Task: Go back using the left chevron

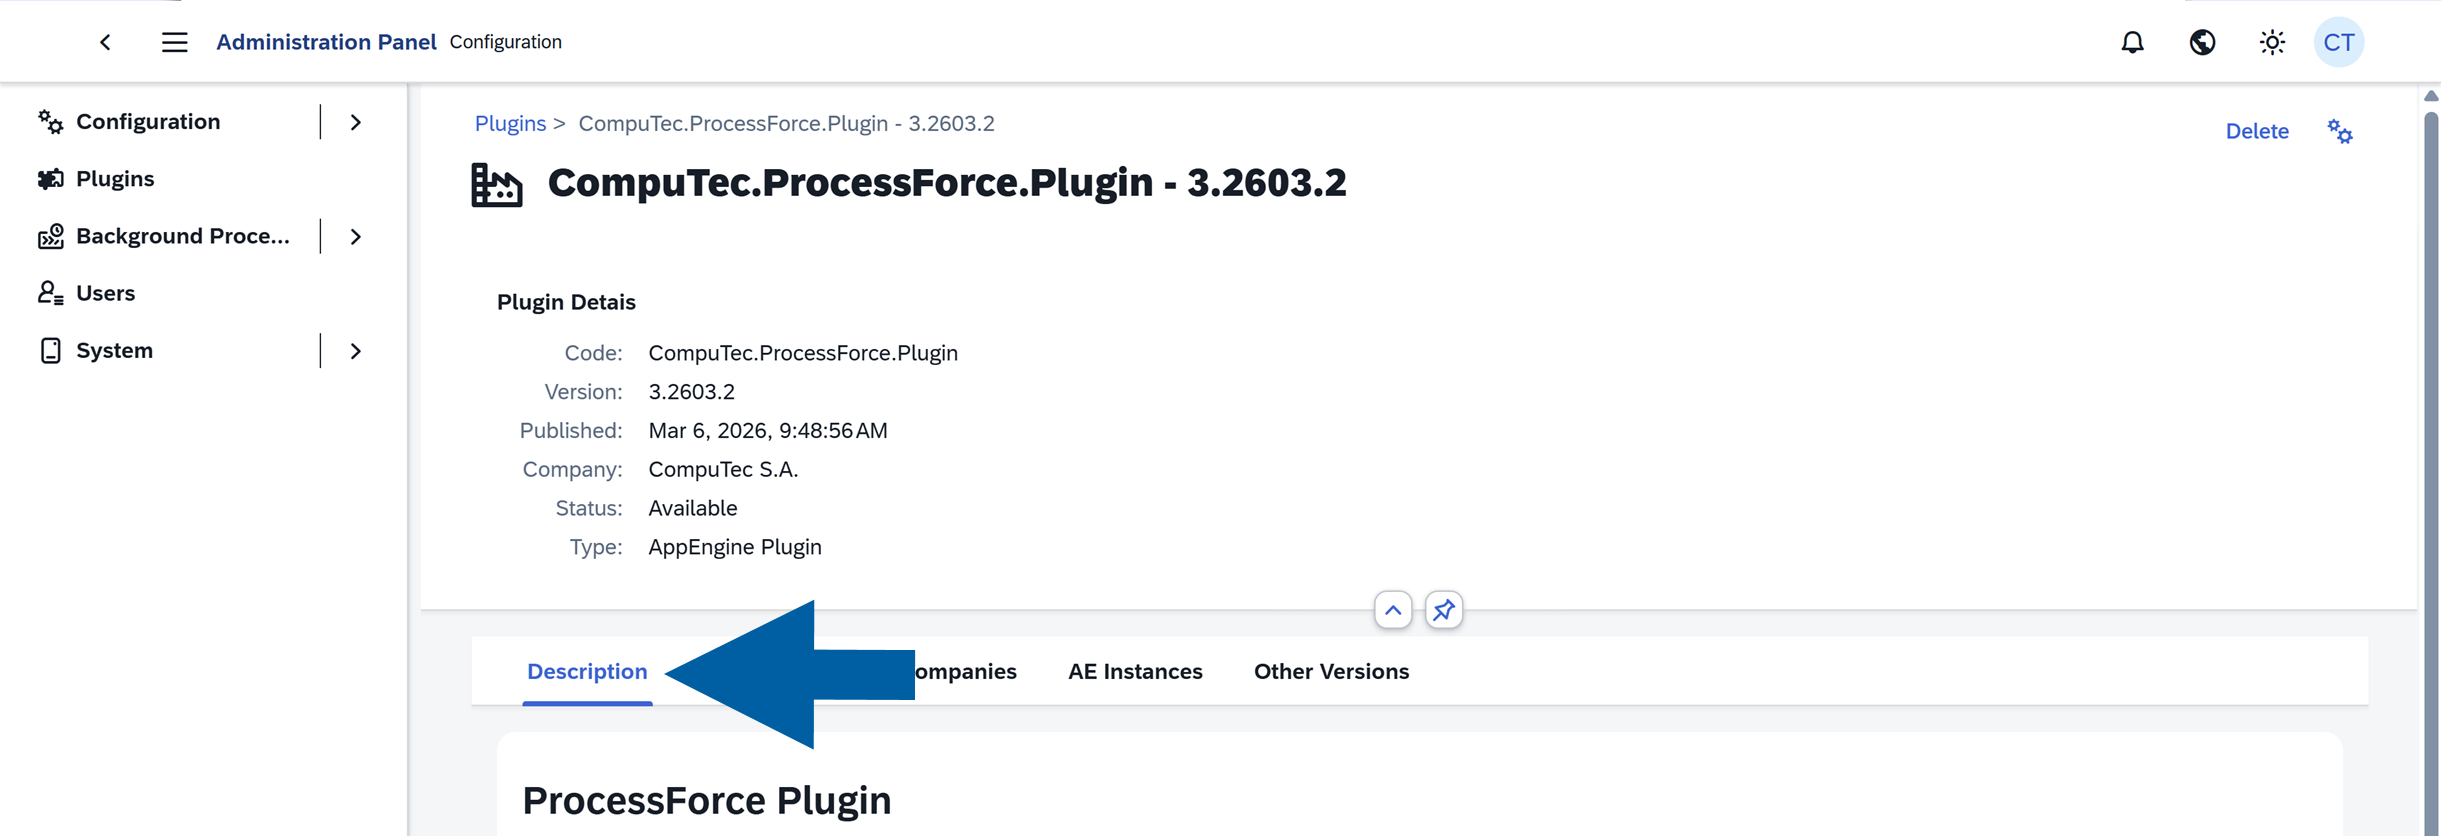Action: tap(105, 42)
